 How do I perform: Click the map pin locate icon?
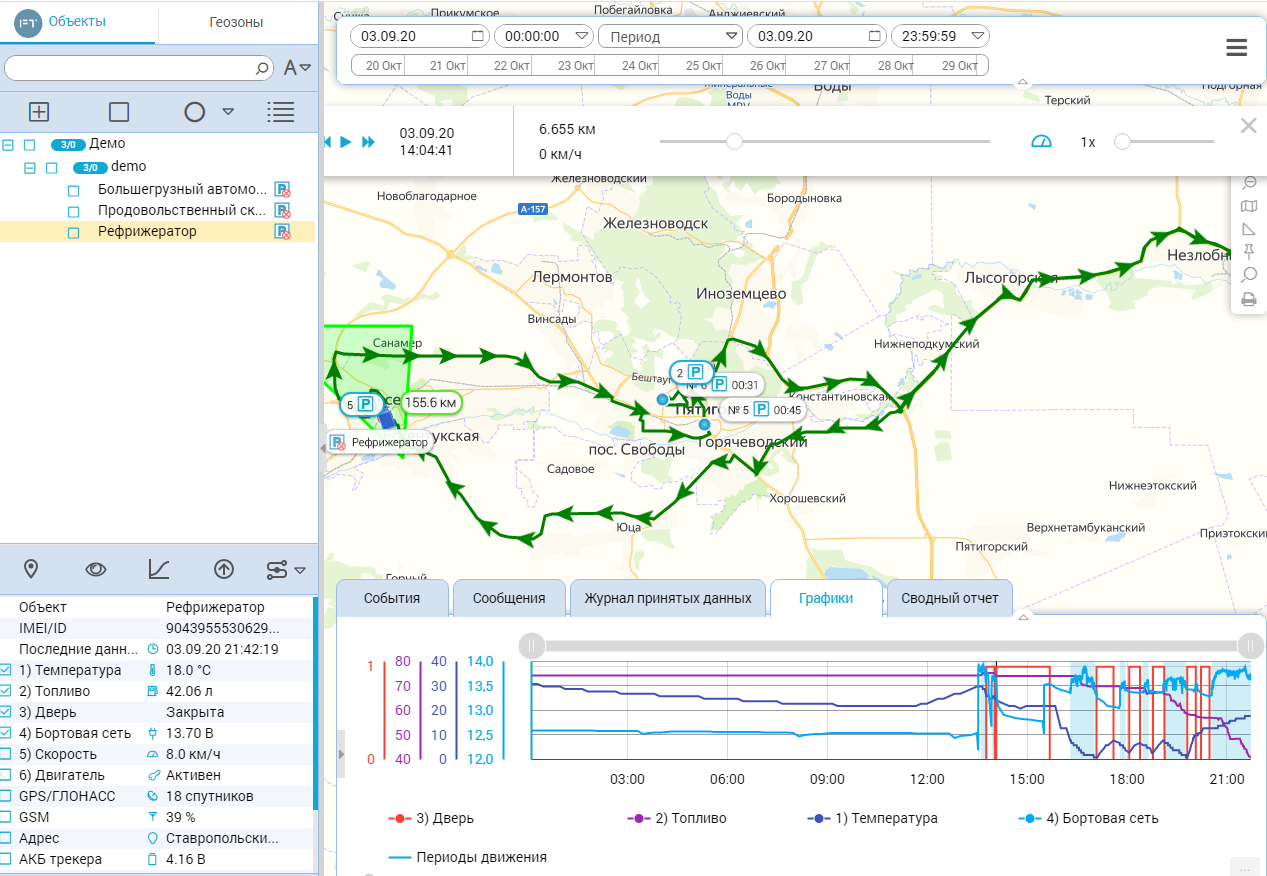31,569
